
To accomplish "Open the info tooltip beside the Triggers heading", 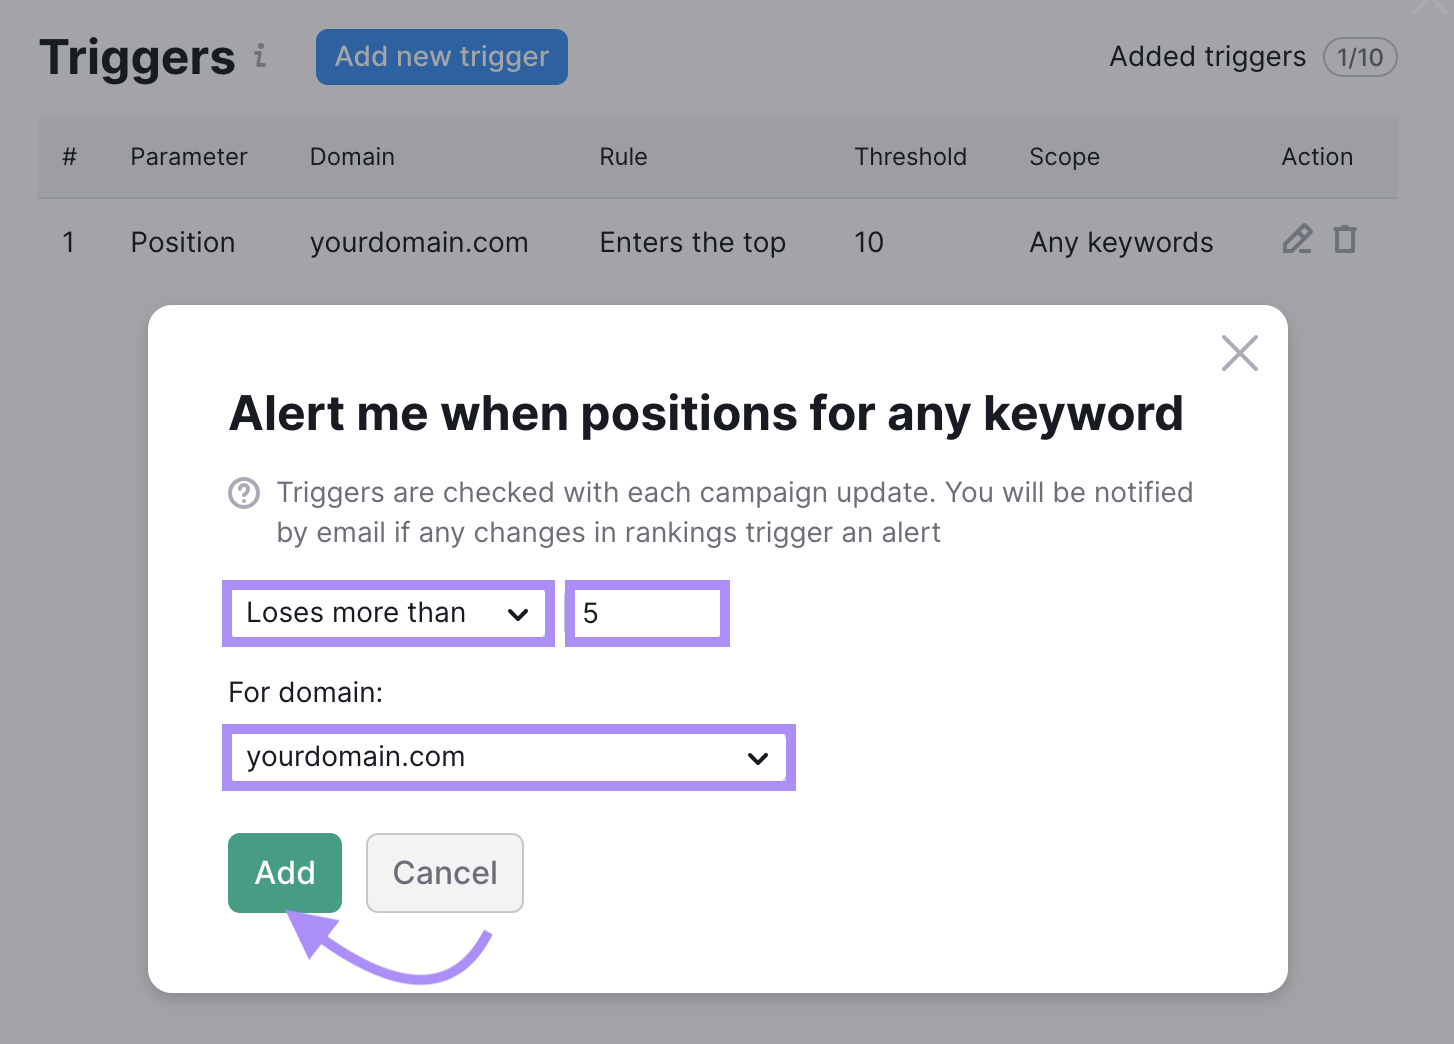I will tap(261, 59).
